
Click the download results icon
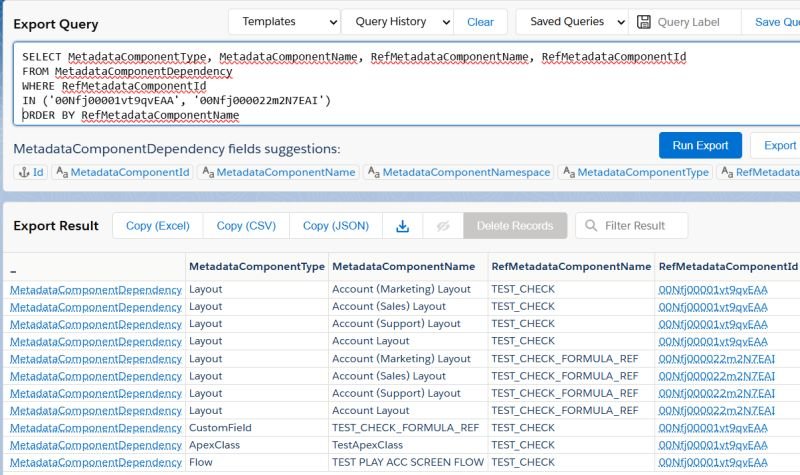click(403, 226)
